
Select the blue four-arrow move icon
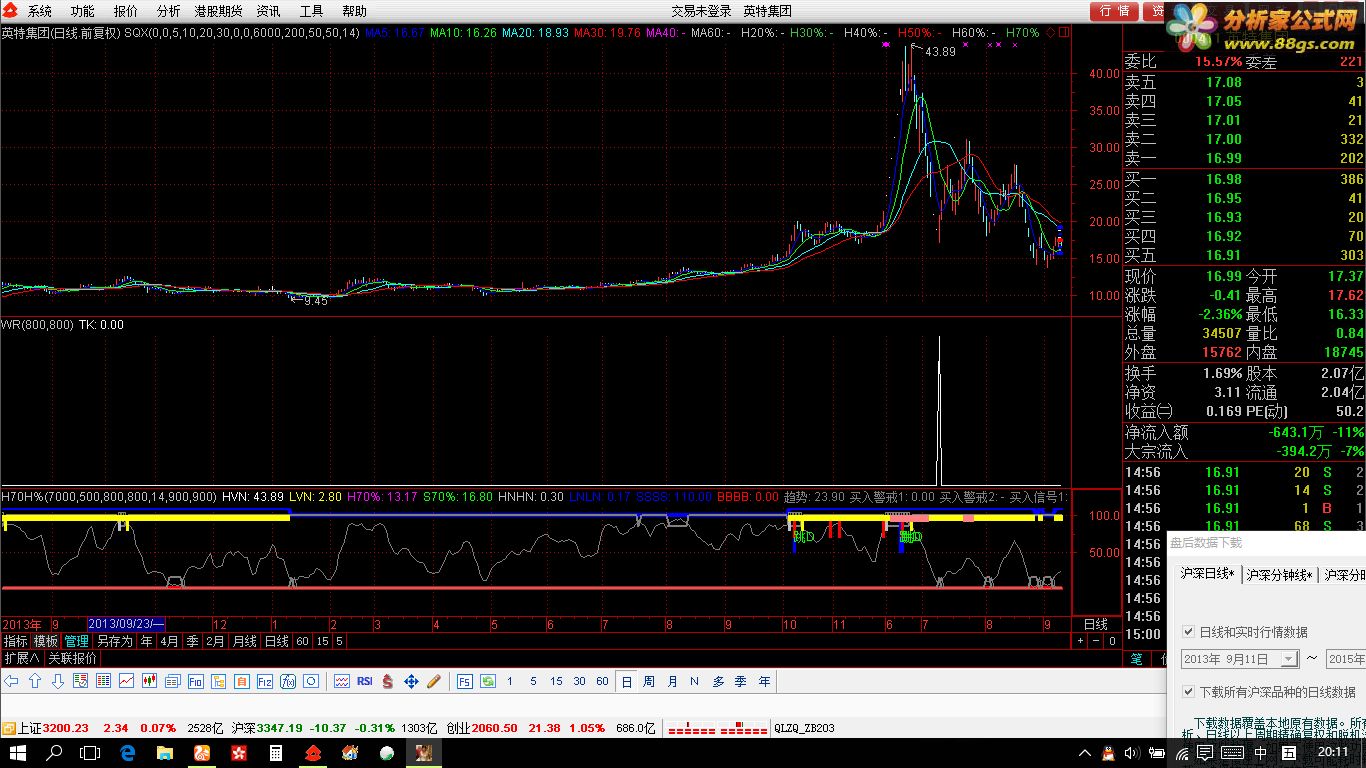click(411, 681)
